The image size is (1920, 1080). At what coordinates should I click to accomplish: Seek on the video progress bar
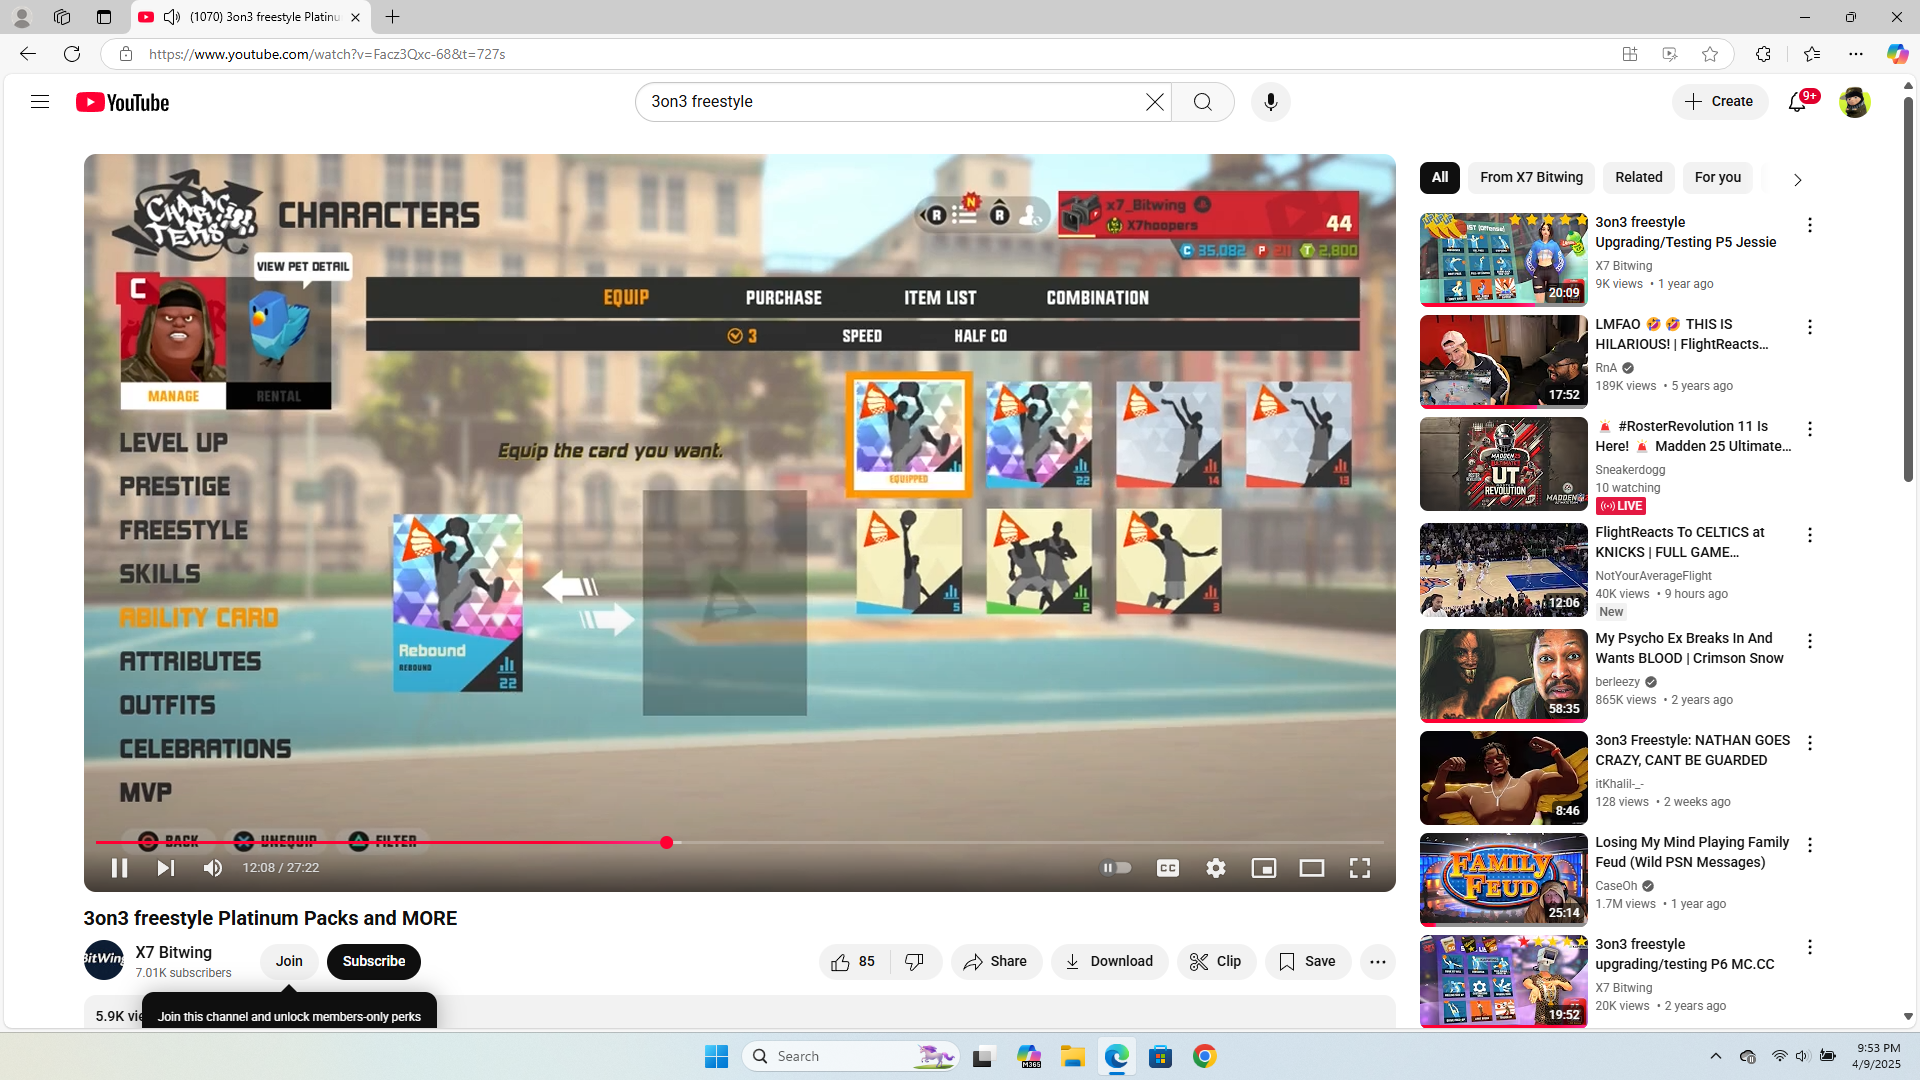(740, 843)
